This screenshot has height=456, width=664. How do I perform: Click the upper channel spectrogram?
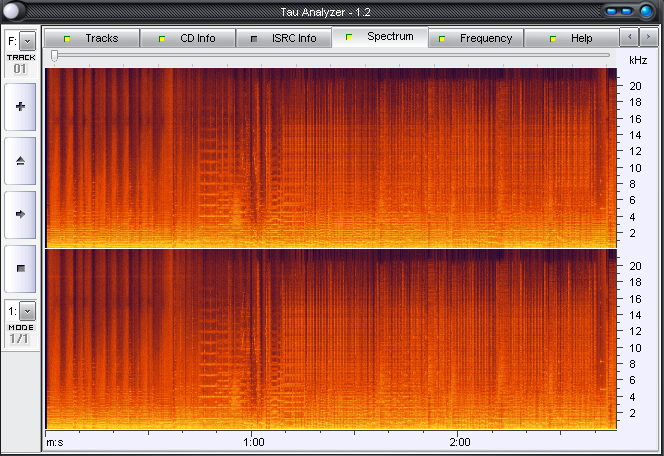[330, 156]
